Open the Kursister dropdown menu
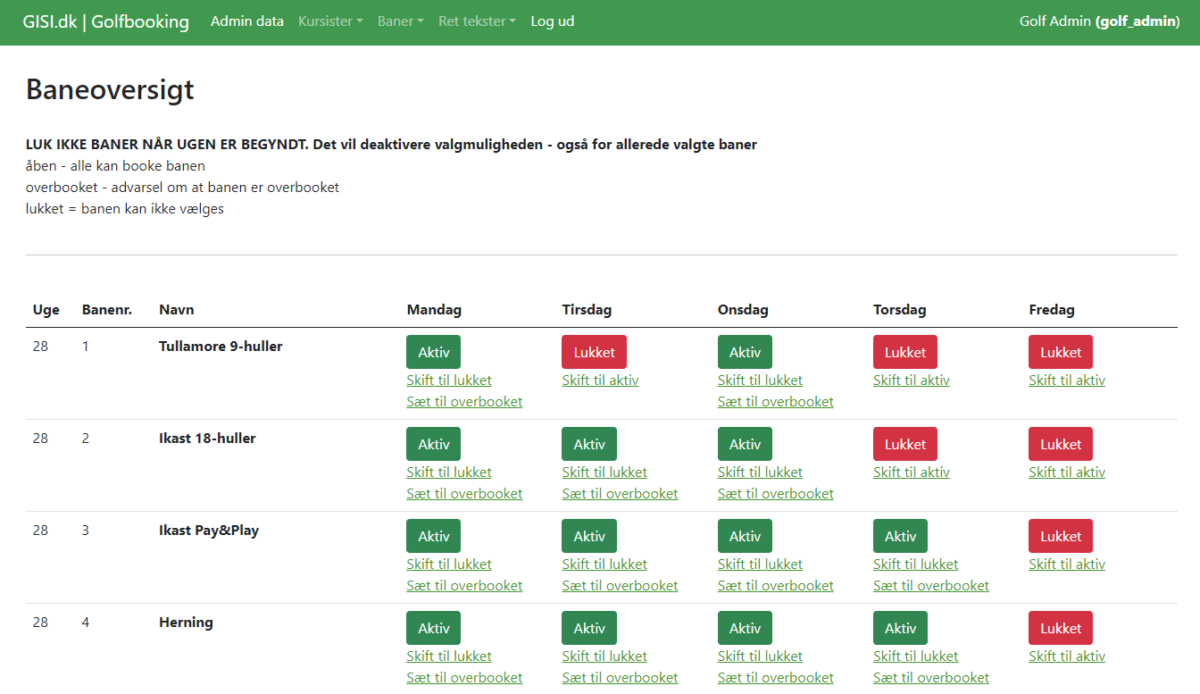1200x694 pixels. point(330,21)
